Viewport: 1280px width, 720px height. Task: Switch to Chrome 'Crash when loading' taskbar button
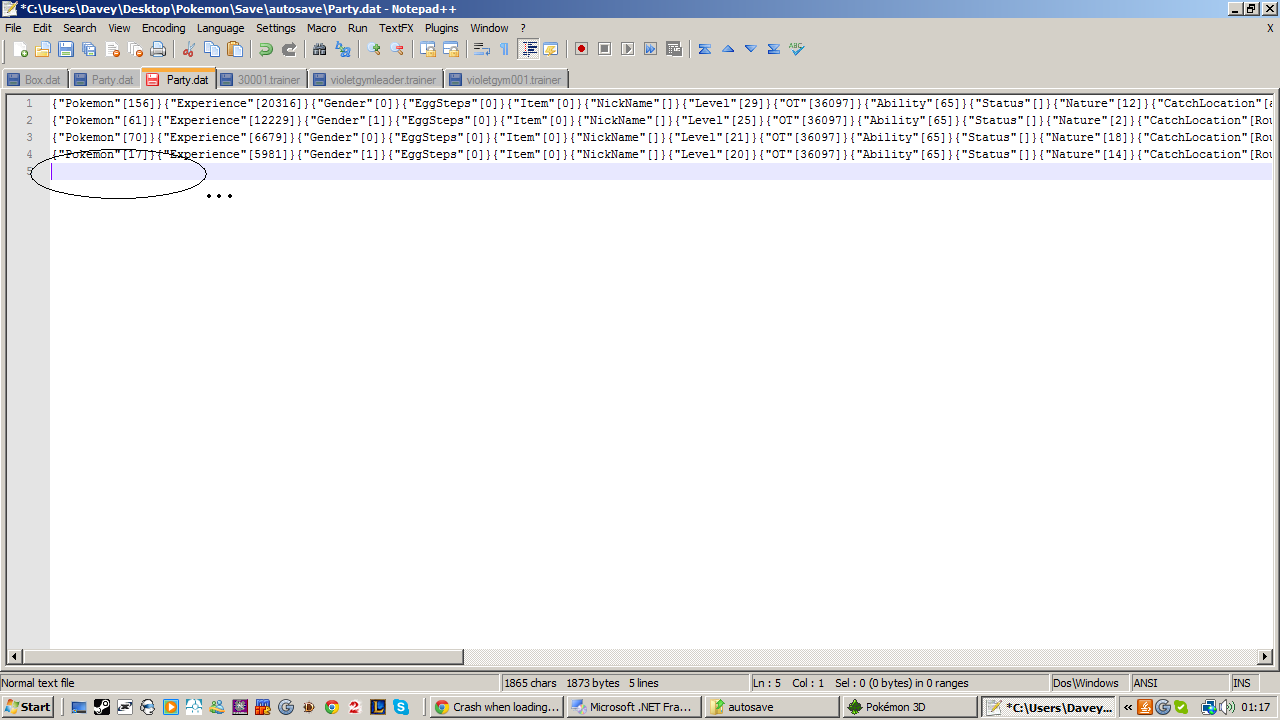coord(497,707)
